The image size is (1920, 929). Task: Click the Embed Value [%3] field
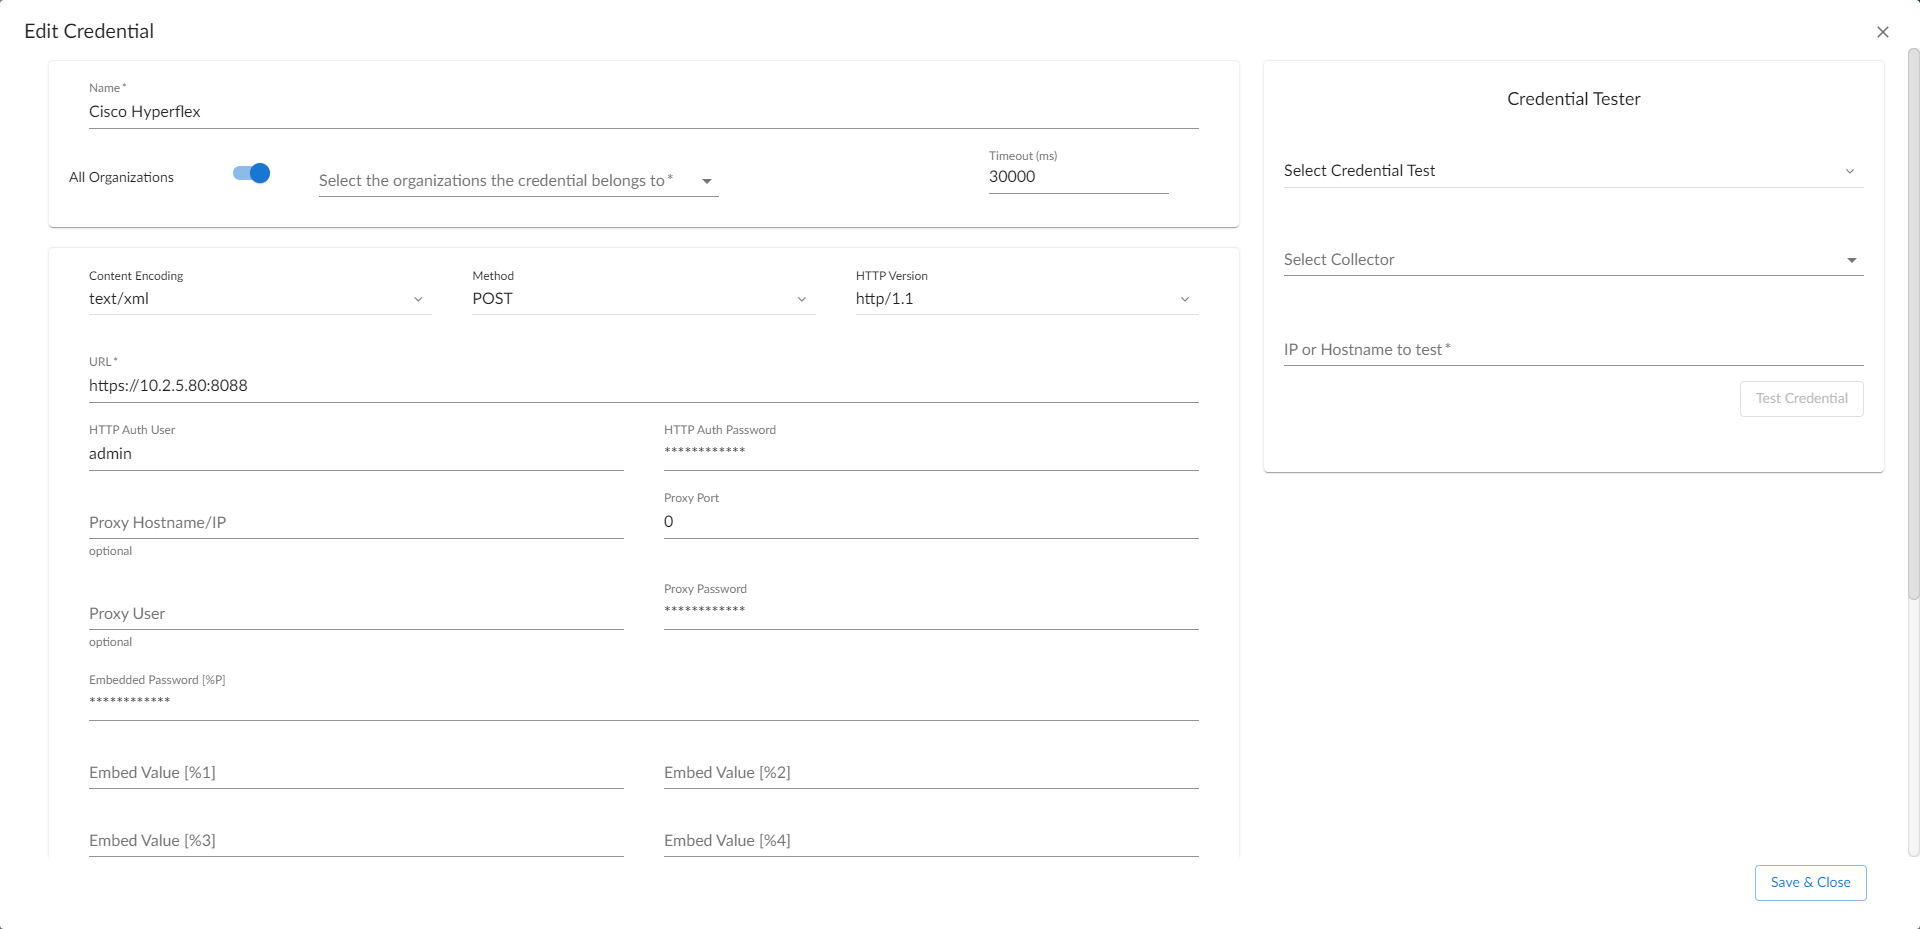click(x=356, y=841)
